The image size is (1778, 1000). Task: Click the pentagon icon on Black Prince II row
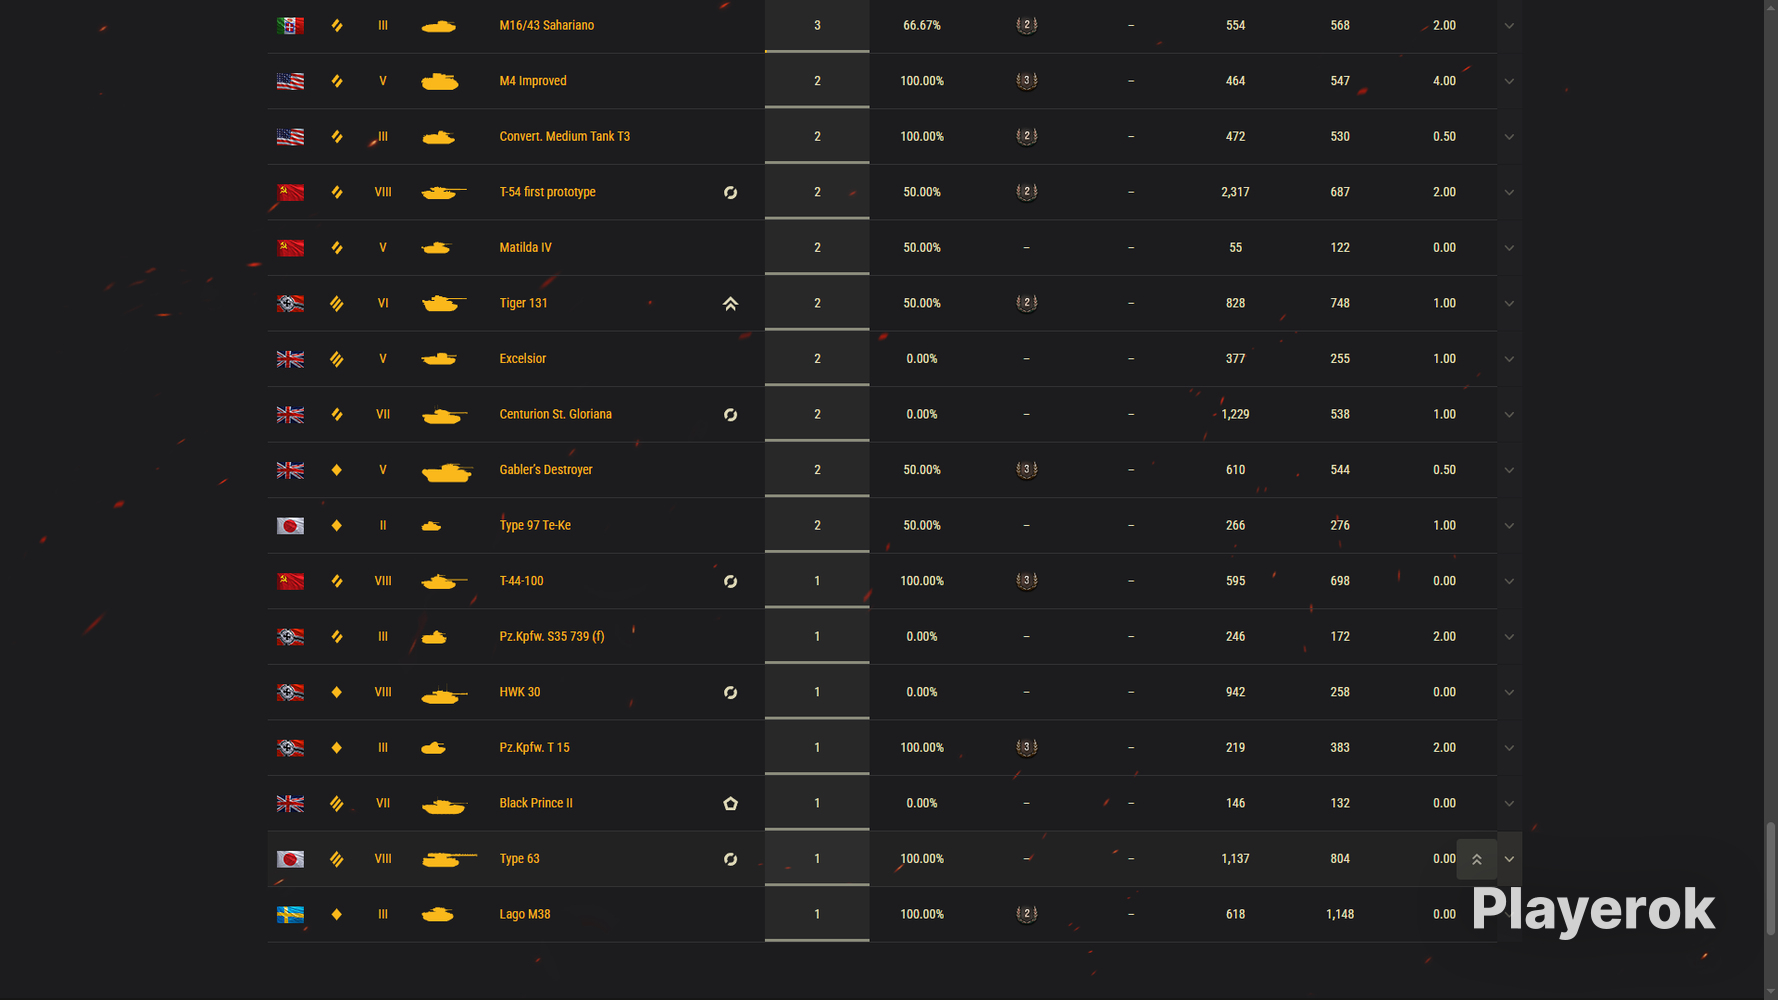click(730, 803)
